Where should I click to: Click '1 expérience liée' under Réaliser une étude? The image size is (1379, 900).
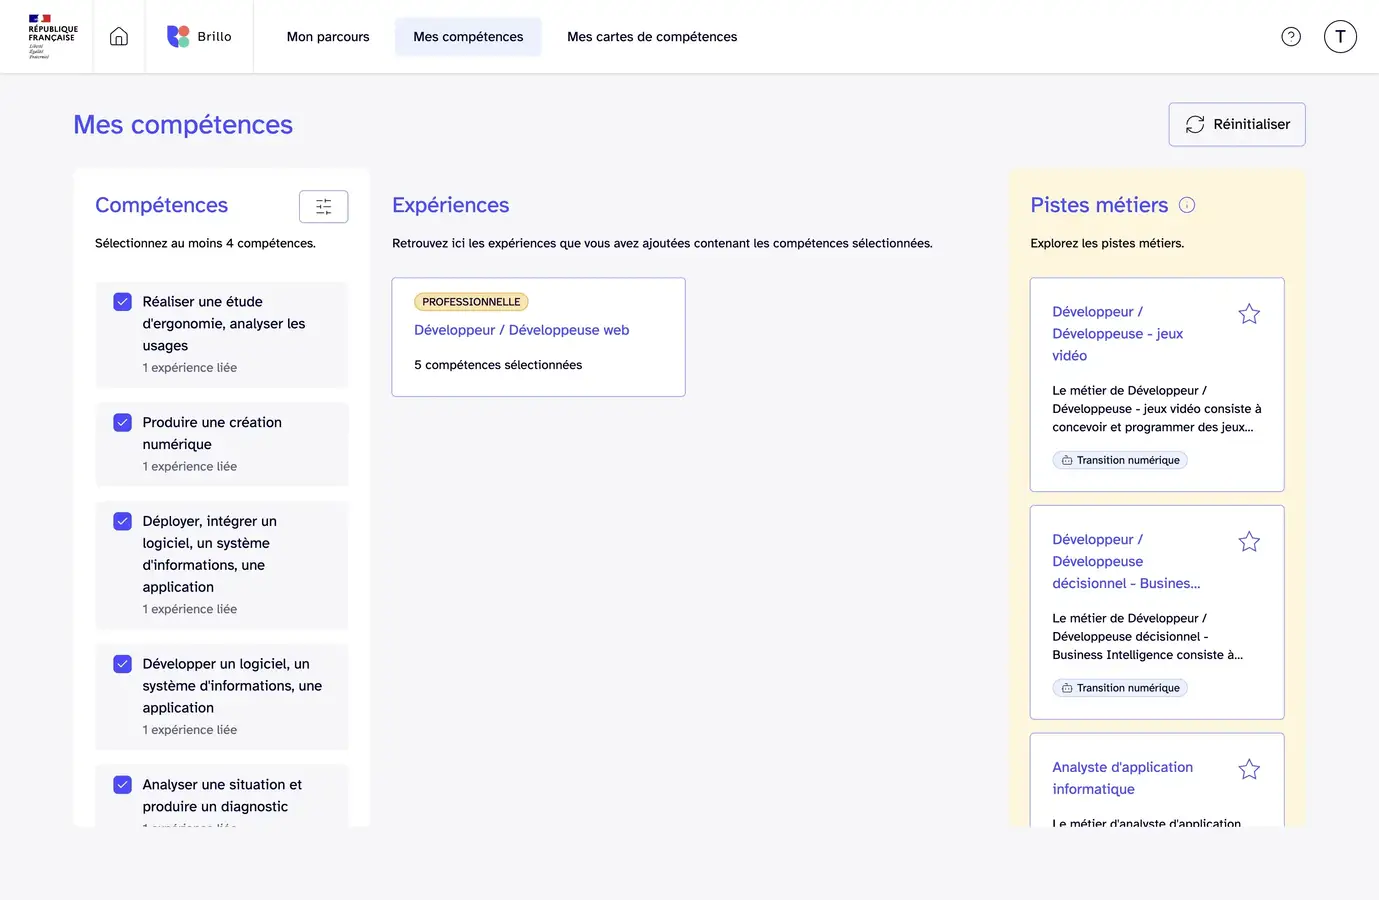click(190, 368)
